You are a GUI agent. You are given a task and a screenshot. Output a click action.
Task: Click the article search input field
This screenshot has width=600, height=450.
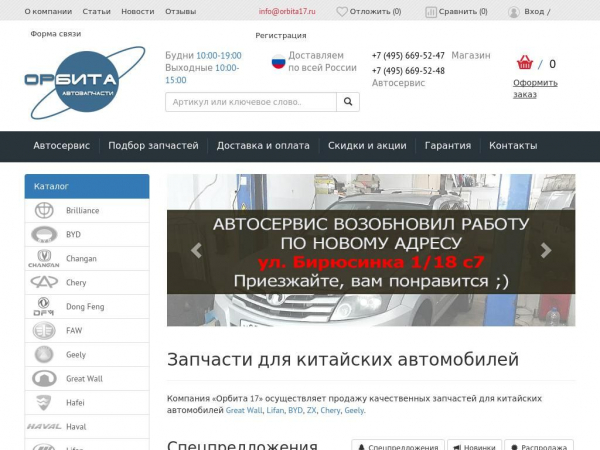(250, 102)
